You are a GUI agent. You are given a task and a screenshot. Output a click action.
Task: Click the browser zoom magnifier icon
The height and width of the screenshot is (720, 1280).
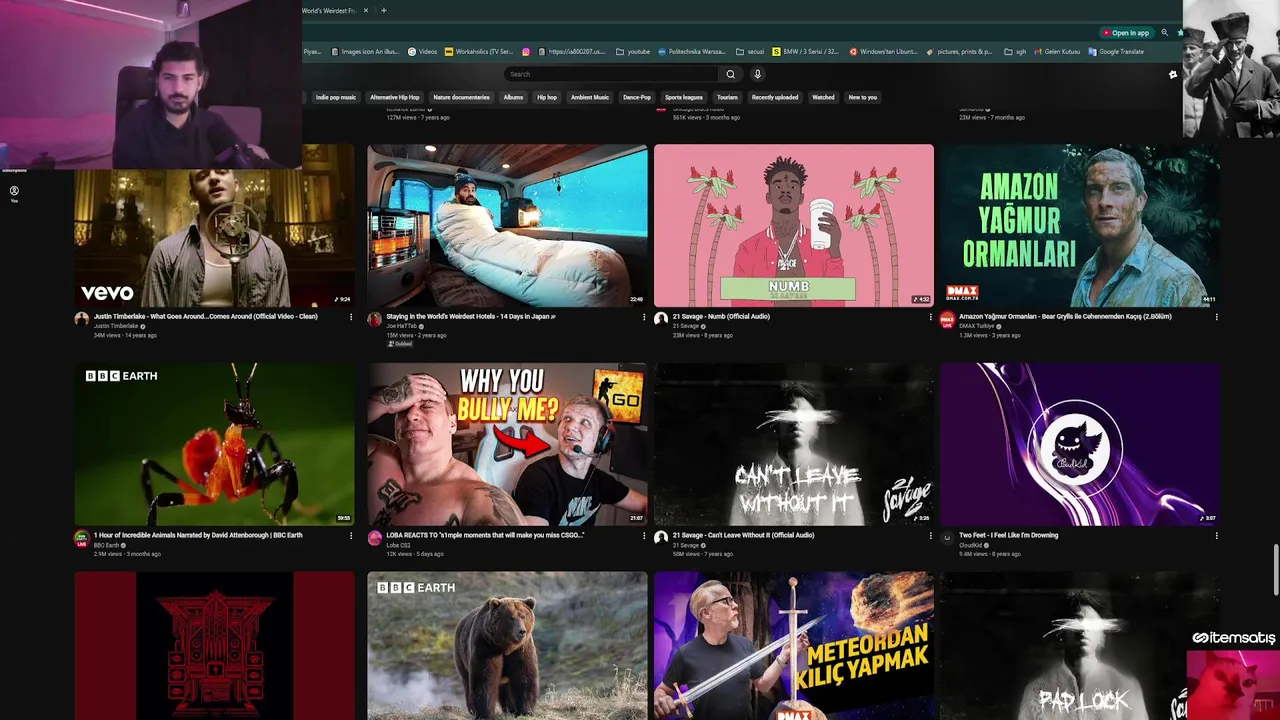pyautogui.click(x=1165, y=33)
